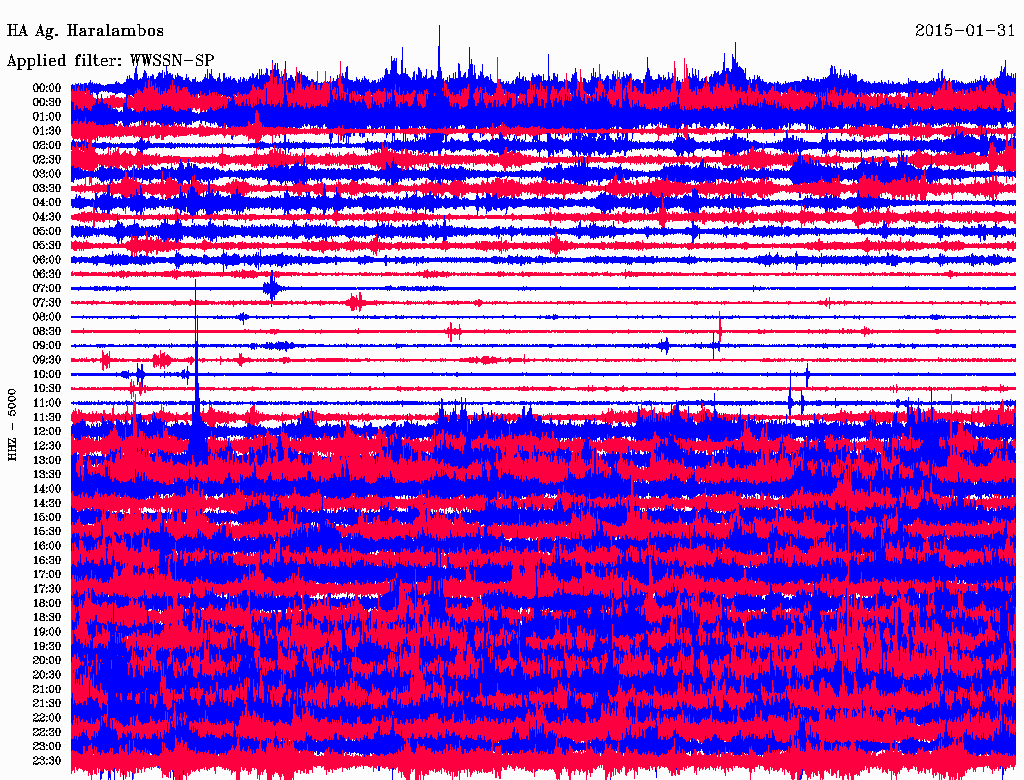Select the 07:00 time label
The height and width of the screenshot is (780, 1024).
pos(47,288)
